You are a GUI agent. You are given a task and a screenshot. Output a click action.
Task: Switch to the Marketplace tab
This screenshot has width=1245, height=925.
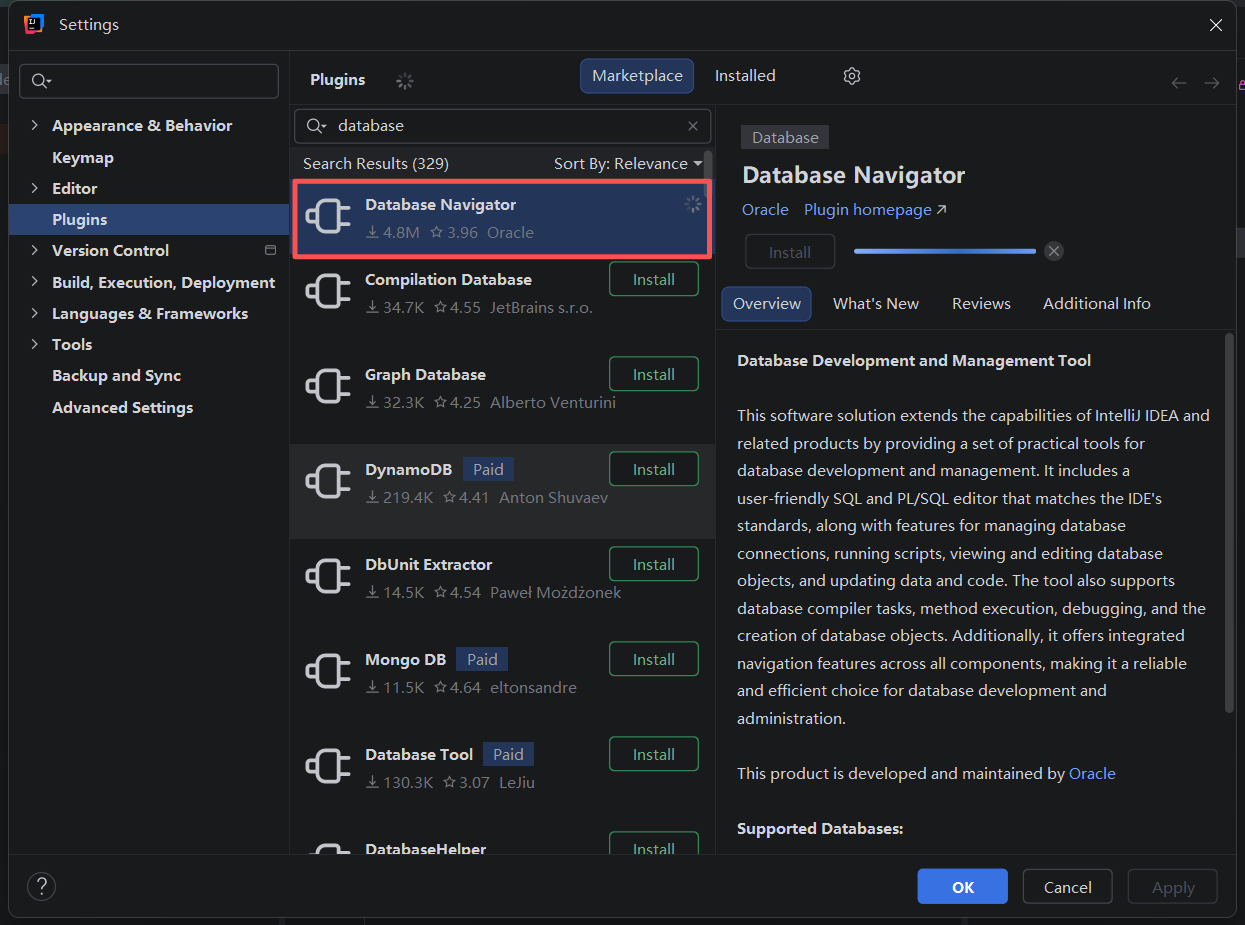[637, 76]
